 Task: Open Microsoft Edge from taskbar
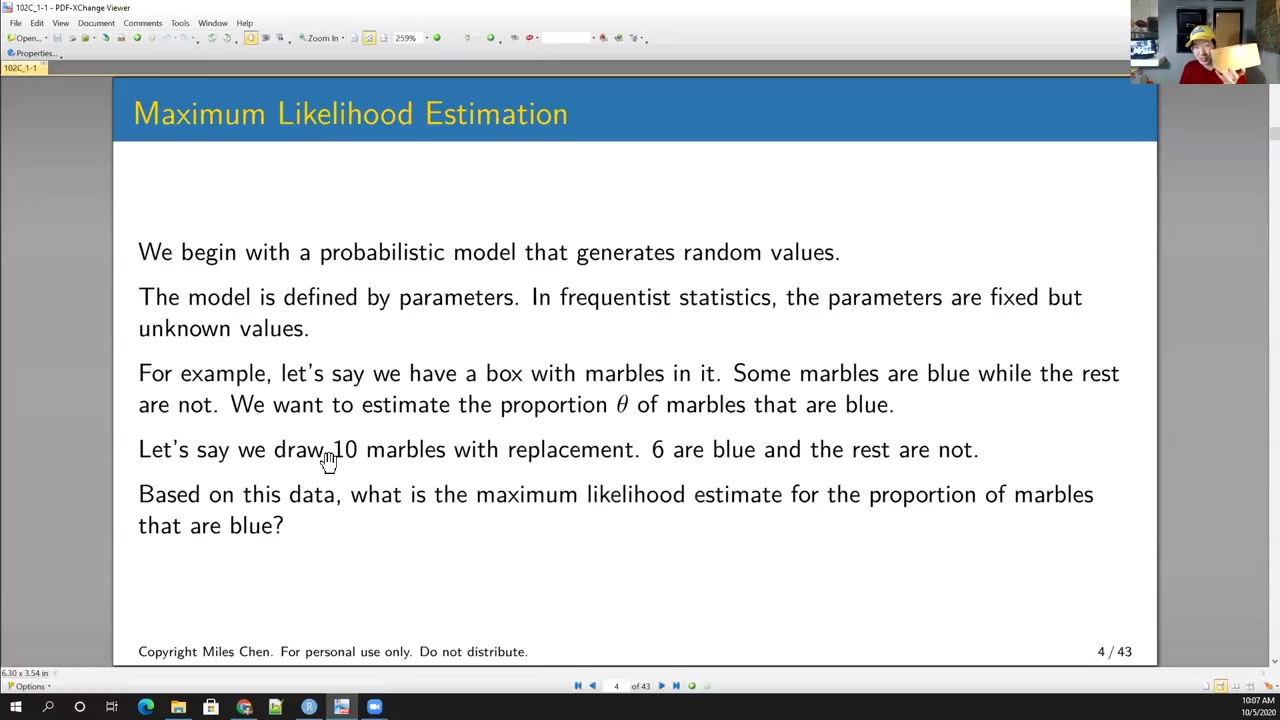[146, 707]
